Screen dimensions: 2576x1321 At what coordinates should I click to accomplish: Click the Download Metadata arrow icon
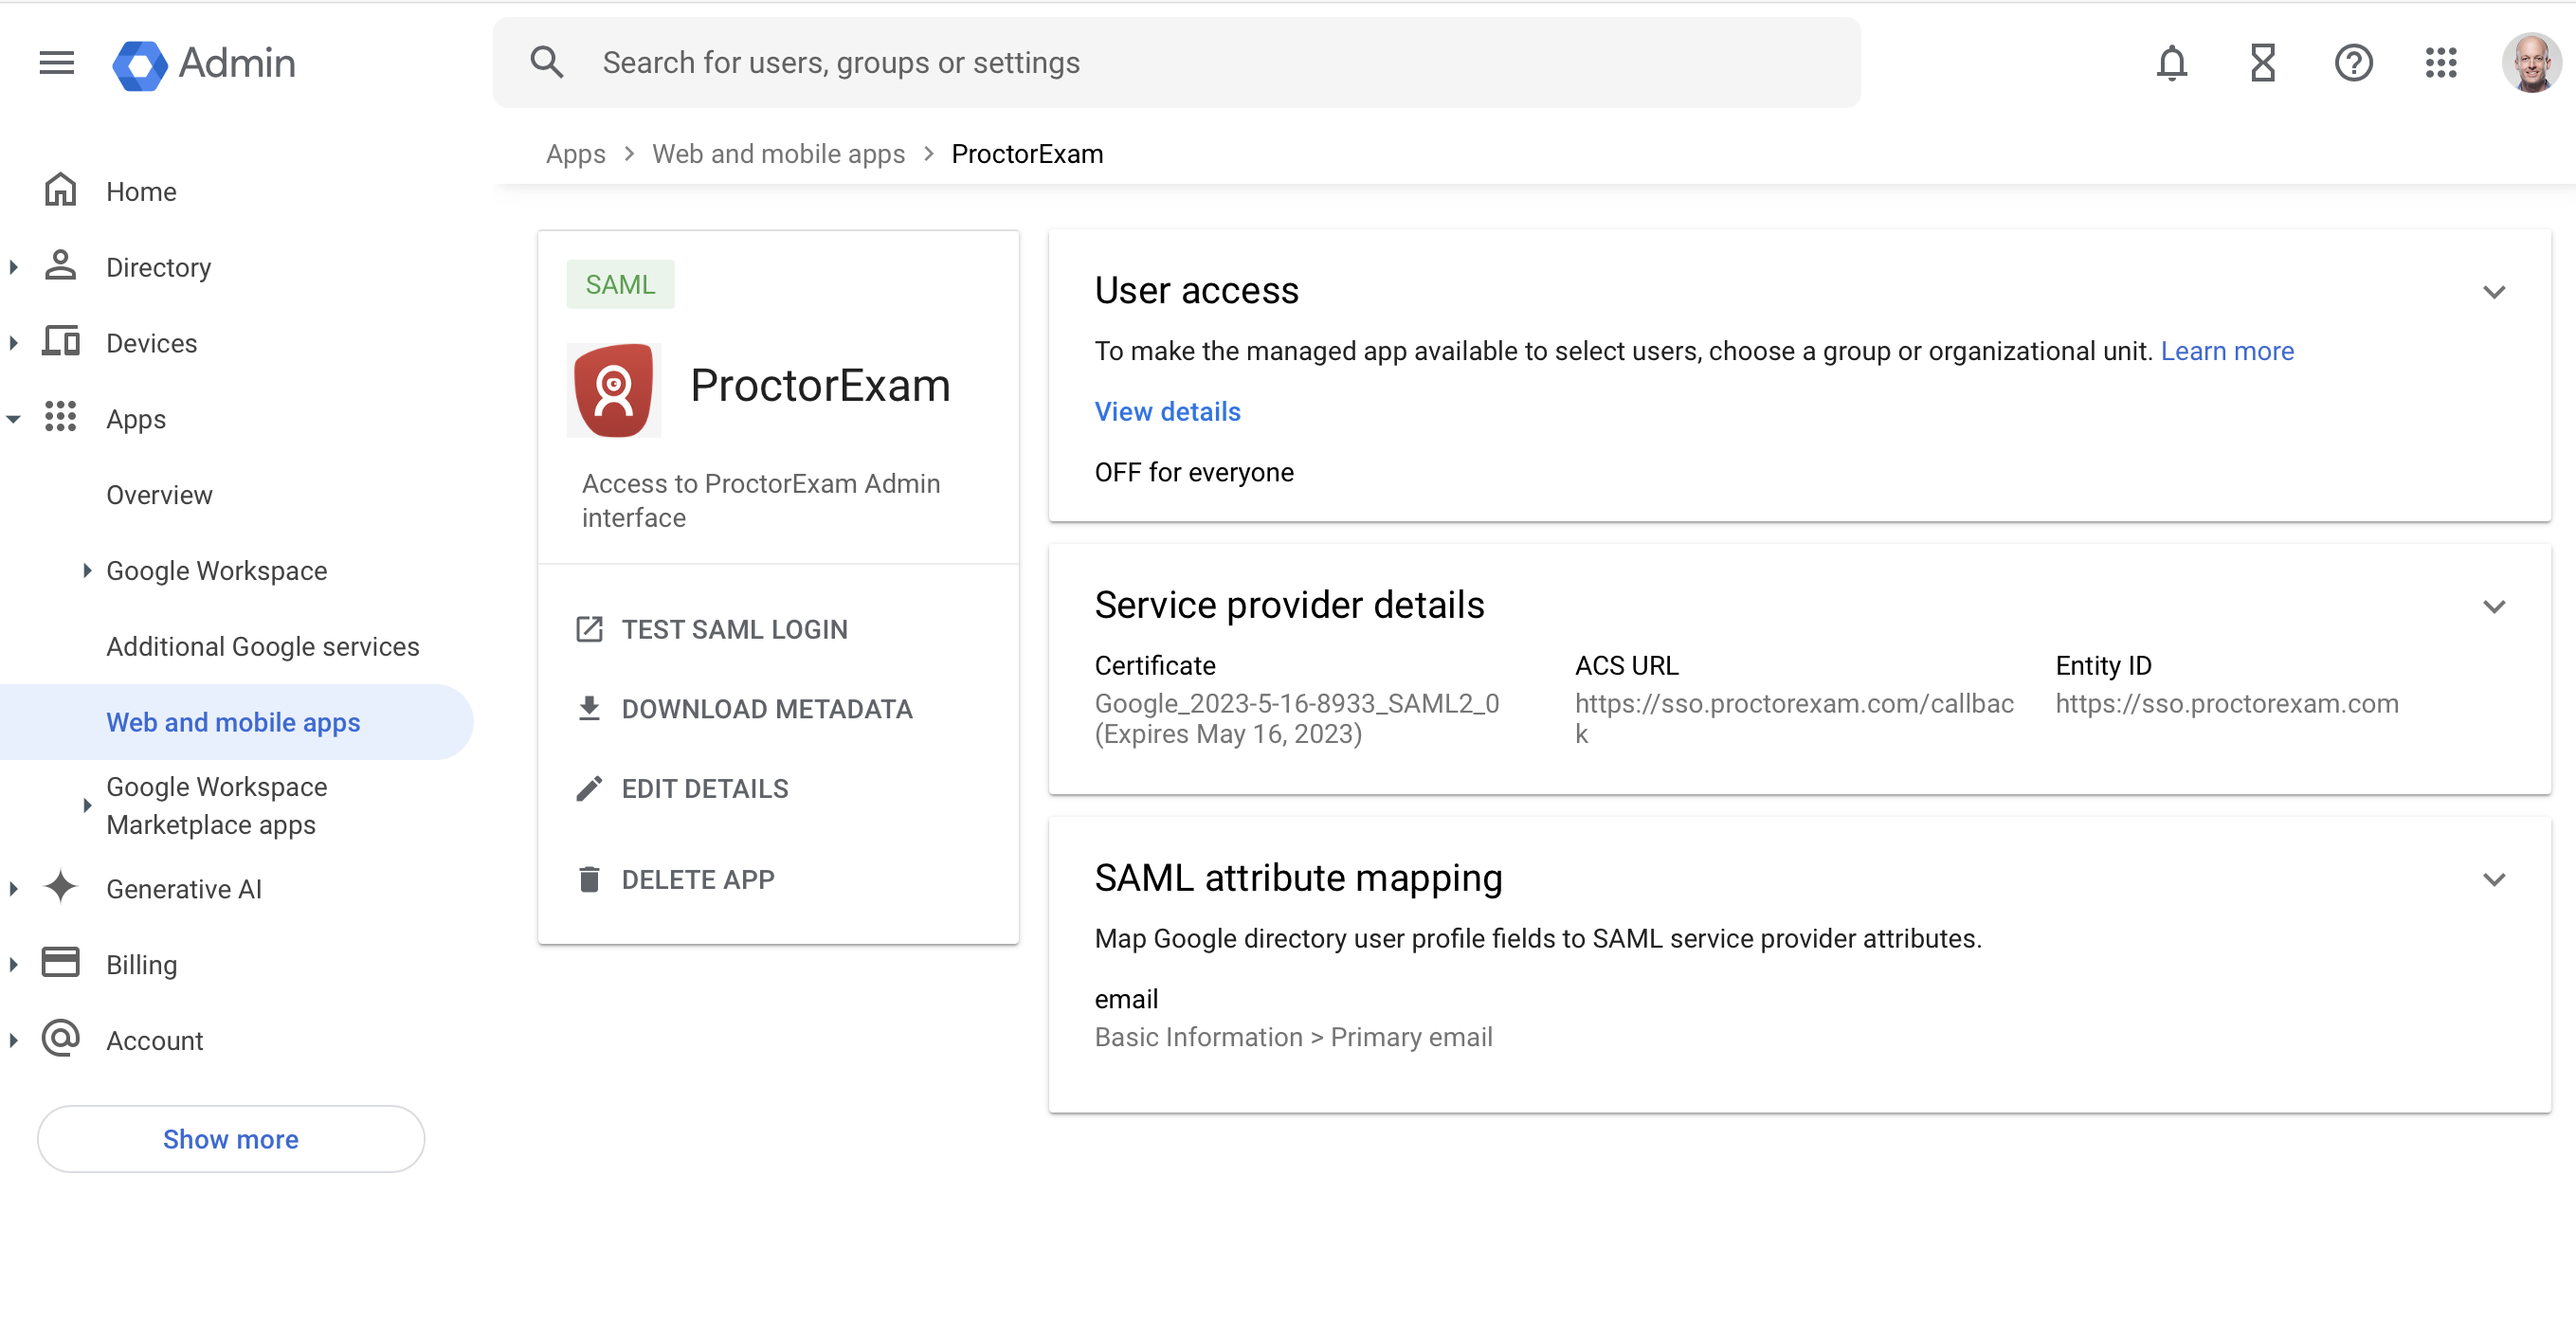click(589, 708)
